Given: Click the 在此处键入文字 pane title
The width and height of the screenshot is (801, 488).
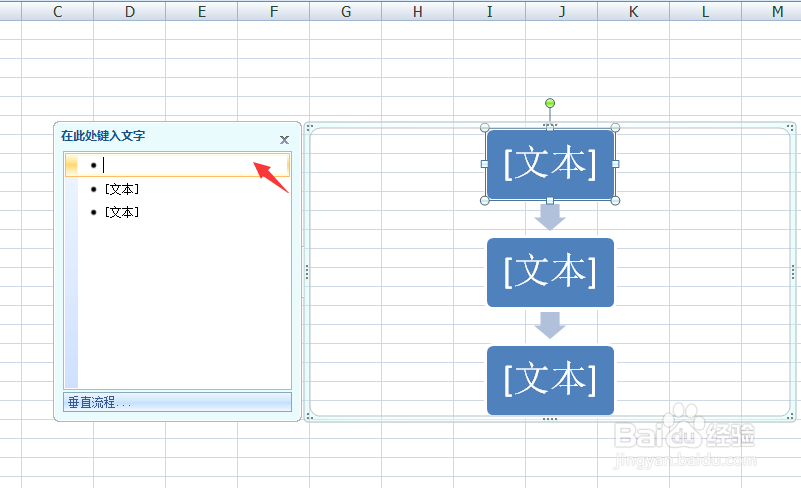Looking at the screenshot, I should pyautogui.click(x=103, y=136).
